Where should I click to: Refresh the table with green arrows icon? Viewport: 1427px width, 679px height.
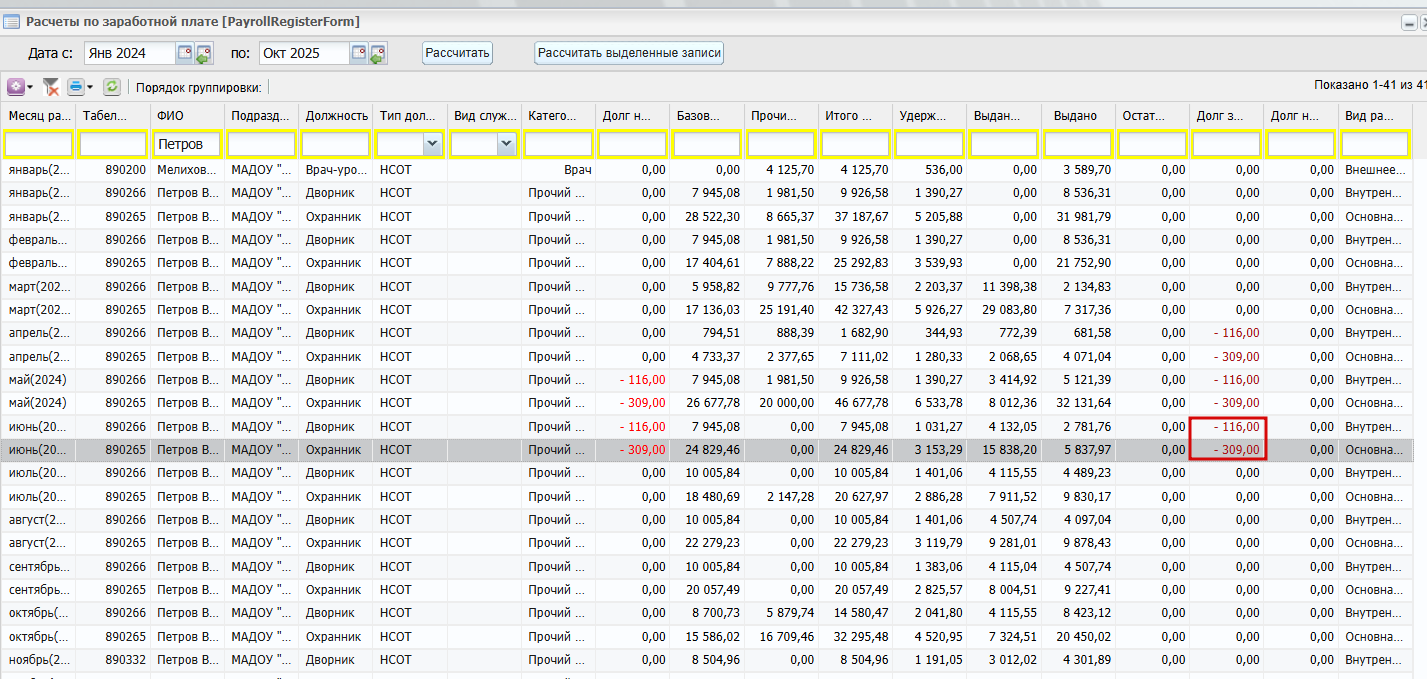[x=112, y=87]
